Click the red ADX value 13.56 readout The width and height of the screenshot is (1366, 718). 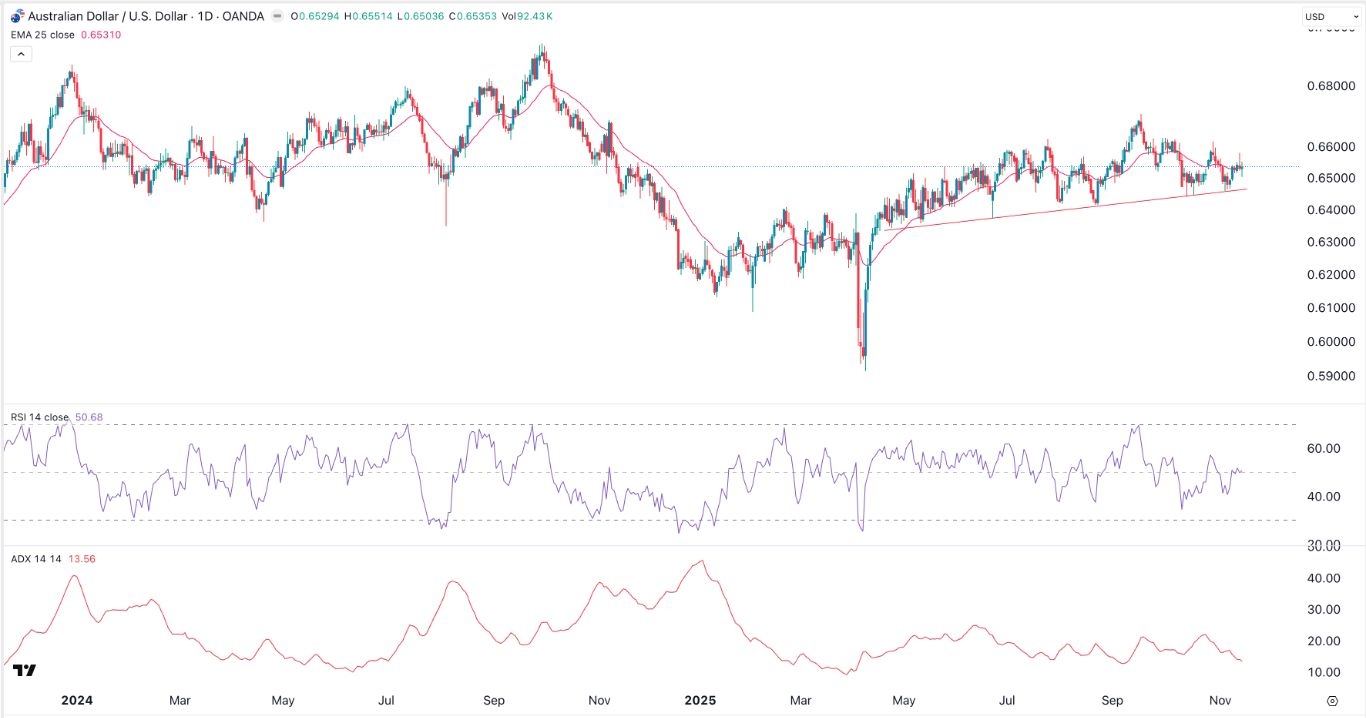(82, 559)
